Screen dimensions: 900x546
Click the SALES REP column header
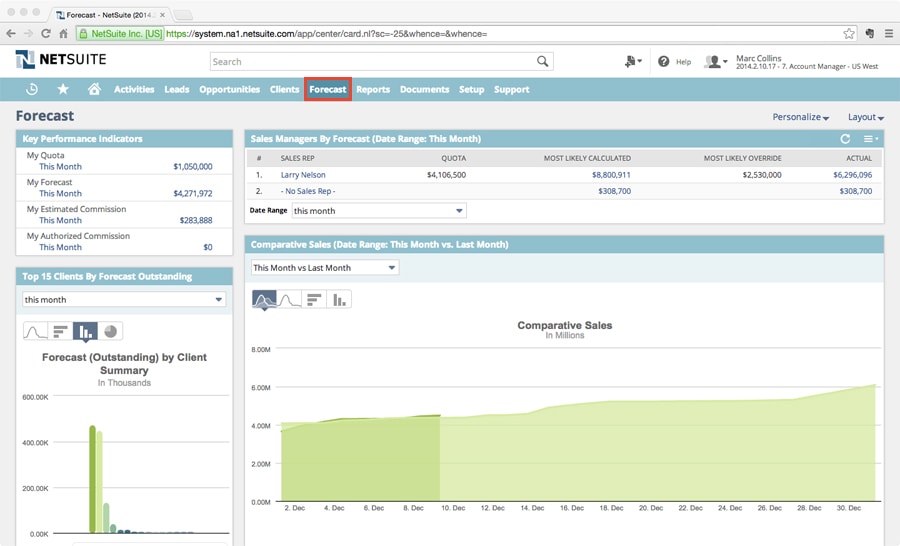click(x=297, y=158)
